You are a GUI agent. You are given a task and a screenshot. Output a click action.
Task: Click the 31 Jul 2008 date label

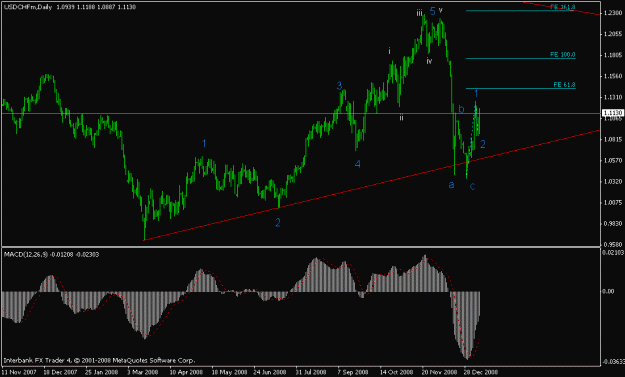point(311,372)
